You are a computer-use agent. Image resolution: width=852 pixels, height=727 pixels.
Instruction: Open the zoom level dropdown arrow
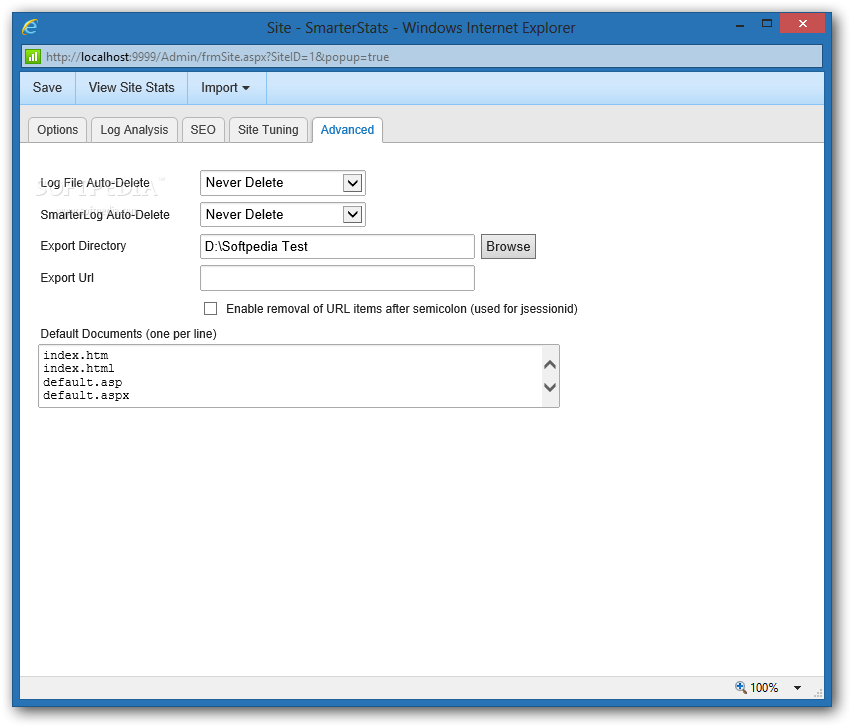797,688
